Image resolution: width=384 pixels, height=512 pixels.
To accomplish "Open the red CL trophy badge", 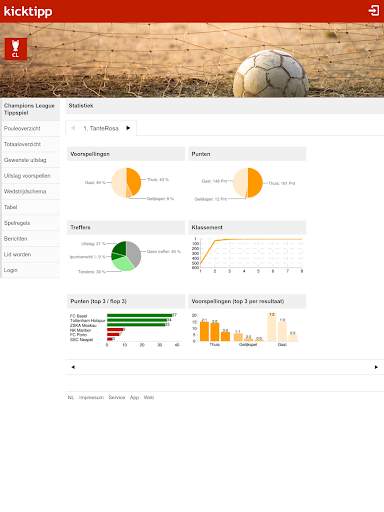I will point(16,49).
